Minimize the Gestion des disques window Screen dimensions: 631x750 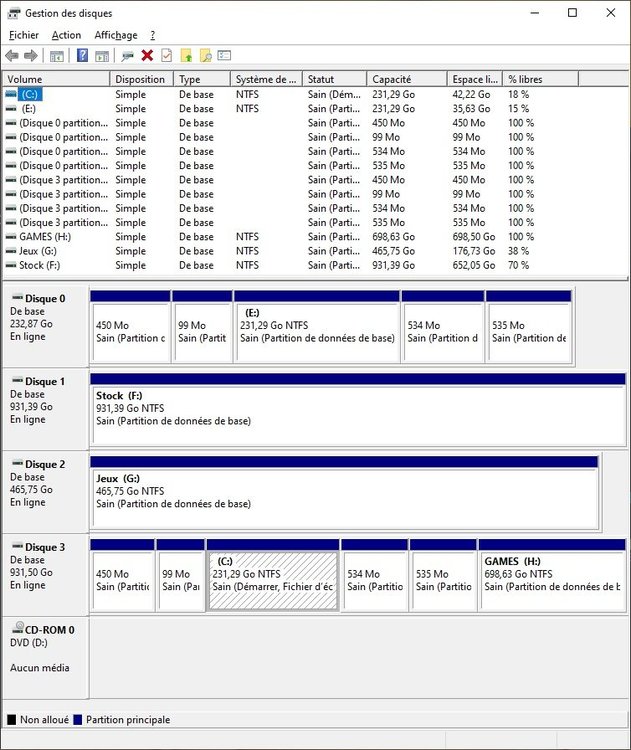(535, 13)
